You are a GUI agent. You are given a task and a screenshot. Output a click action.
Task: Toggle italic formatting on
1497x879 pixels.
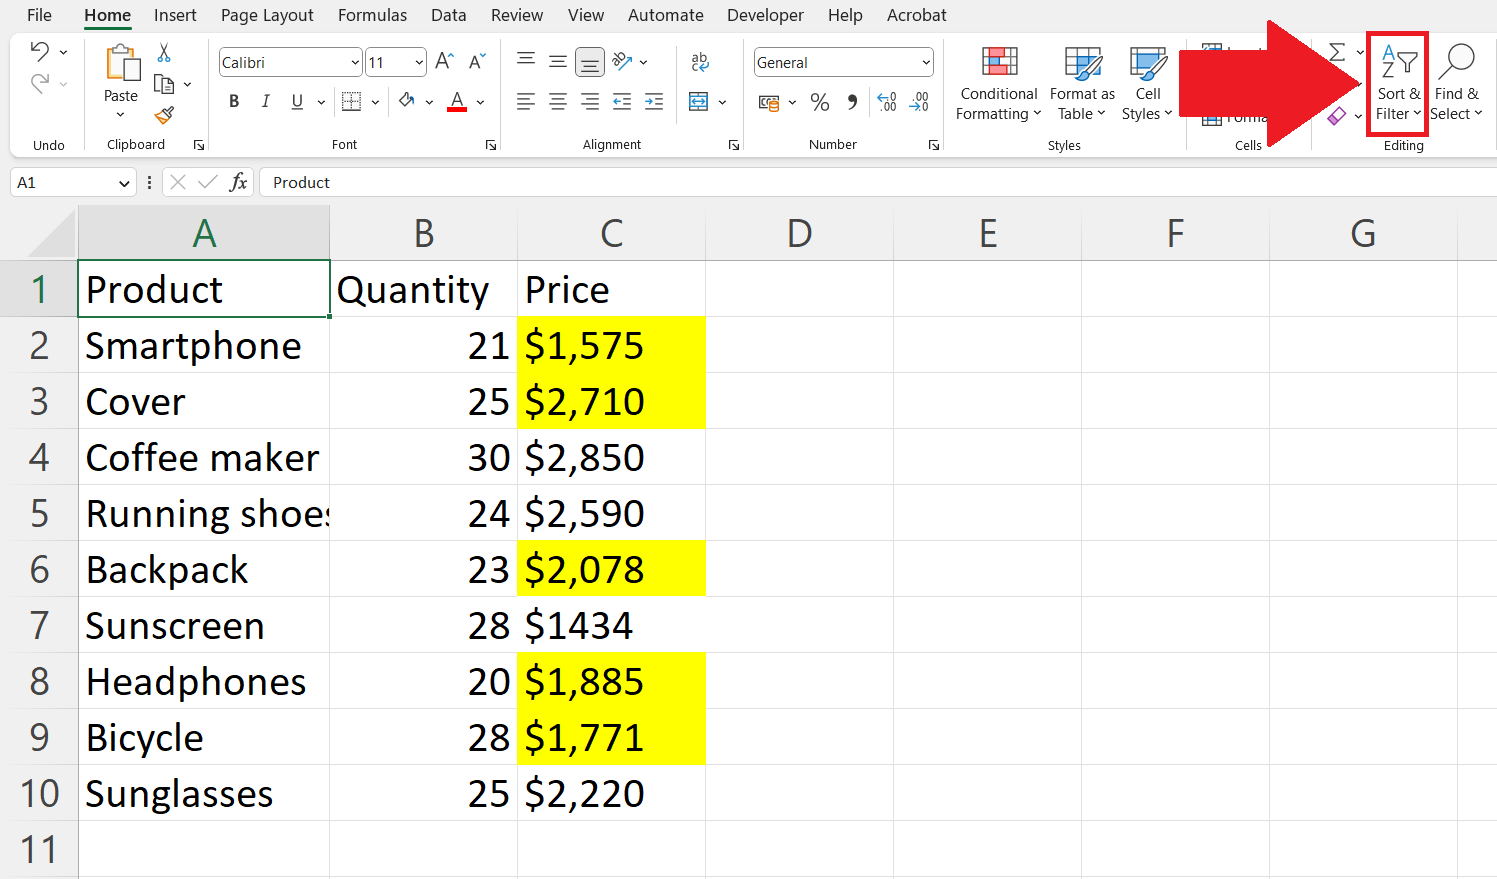pos(265,101)
